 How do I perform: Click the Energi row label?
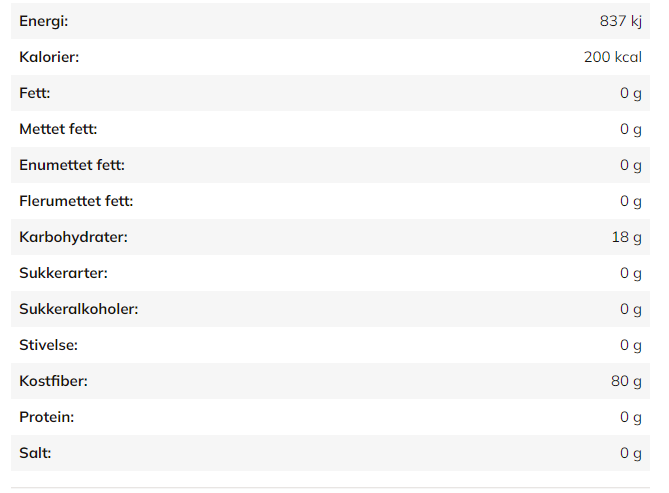tap(44, 21)
